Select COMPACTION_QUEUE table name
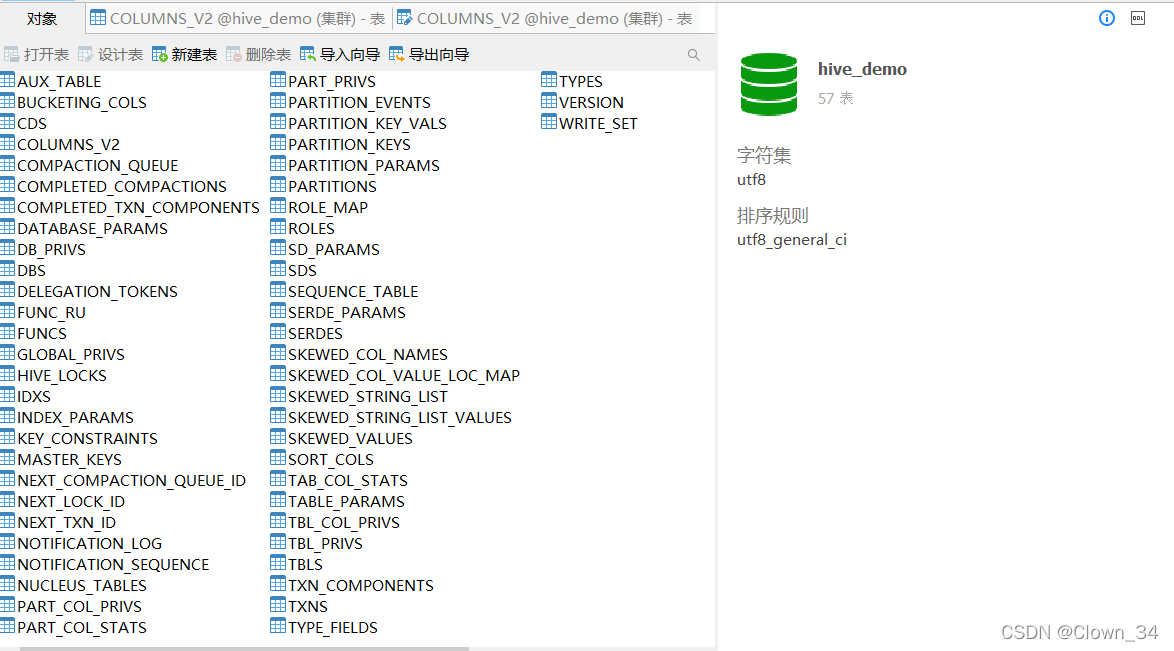1174x651 pixels. pyautogui.click(x=98, y=166)
